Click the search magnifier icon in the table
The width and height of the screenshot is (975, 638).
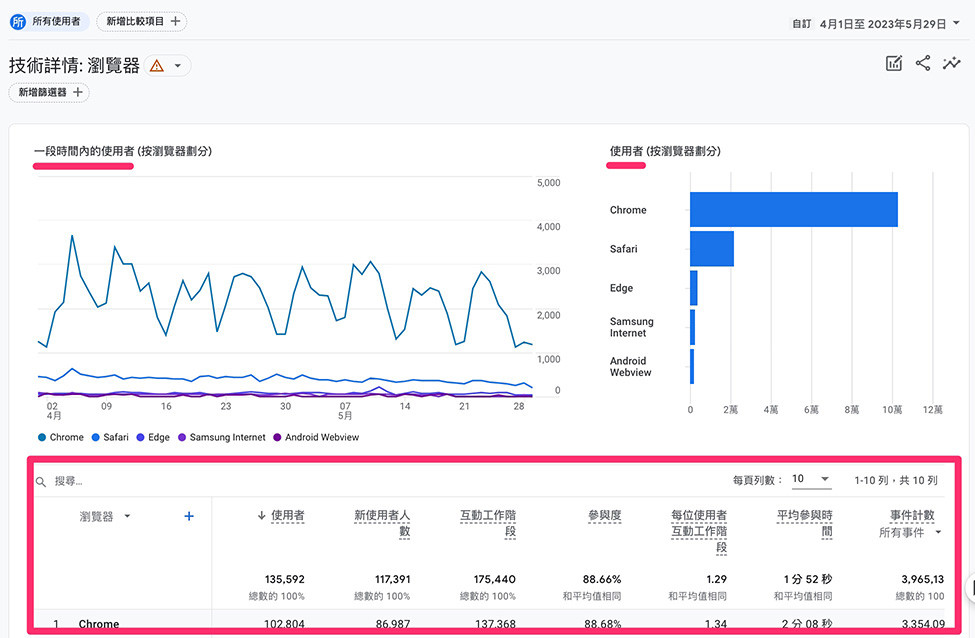[41, 481]
